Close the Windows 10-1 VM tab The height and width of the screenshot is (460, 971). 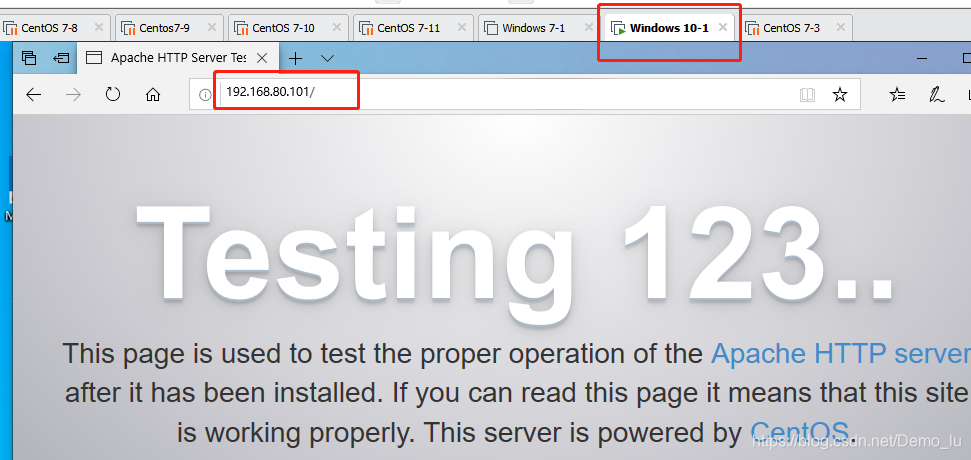click(723, 27)
